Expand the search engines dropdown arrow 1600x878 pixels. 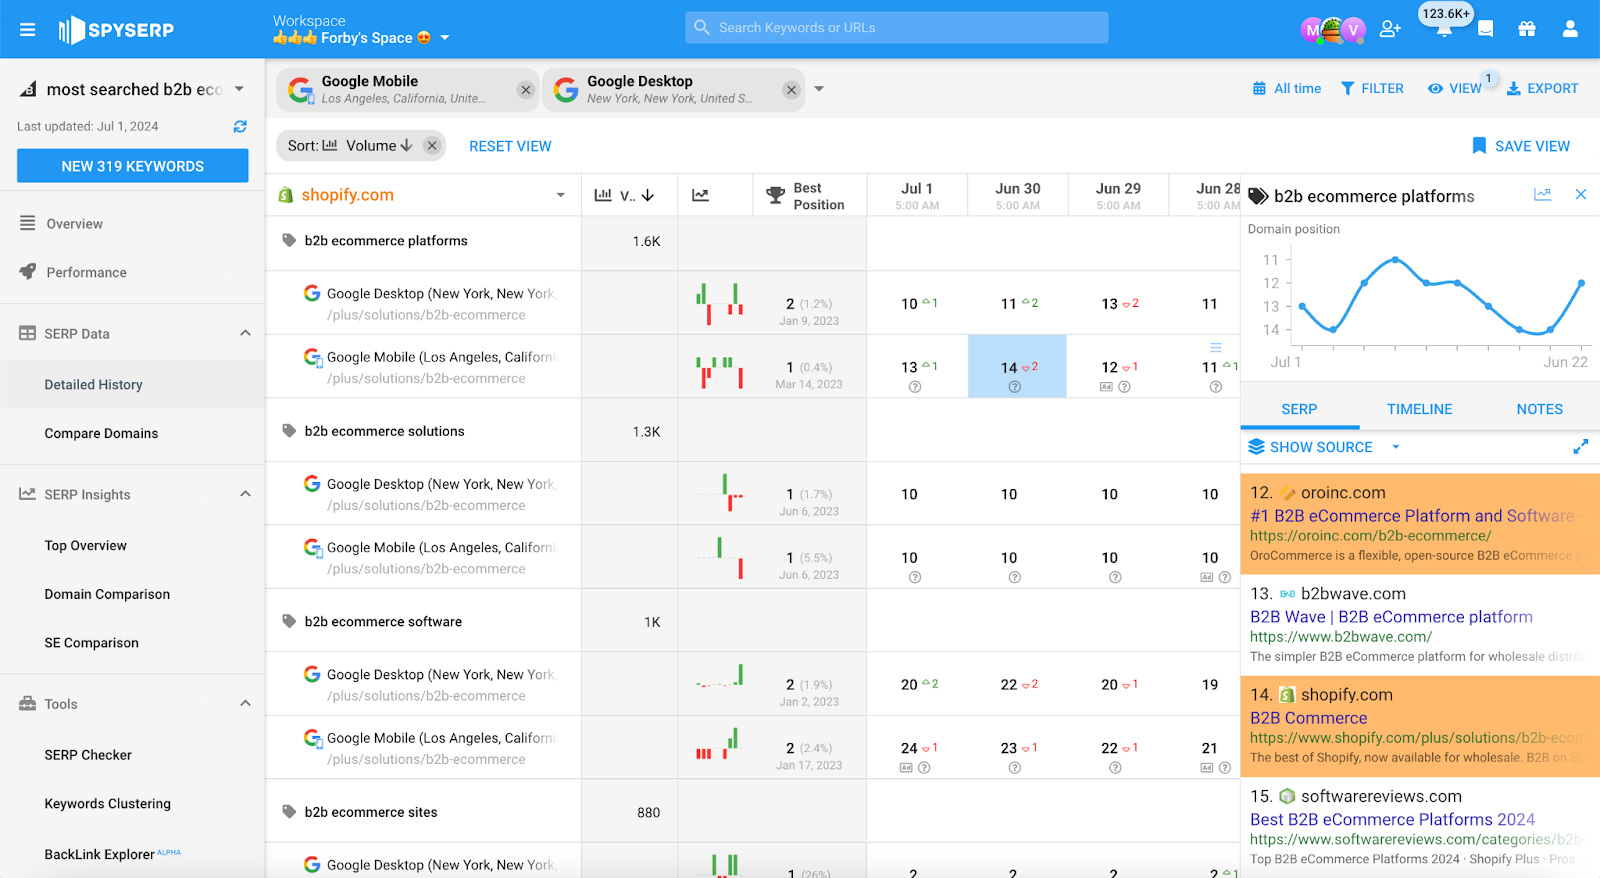click(x=819, y=89)
